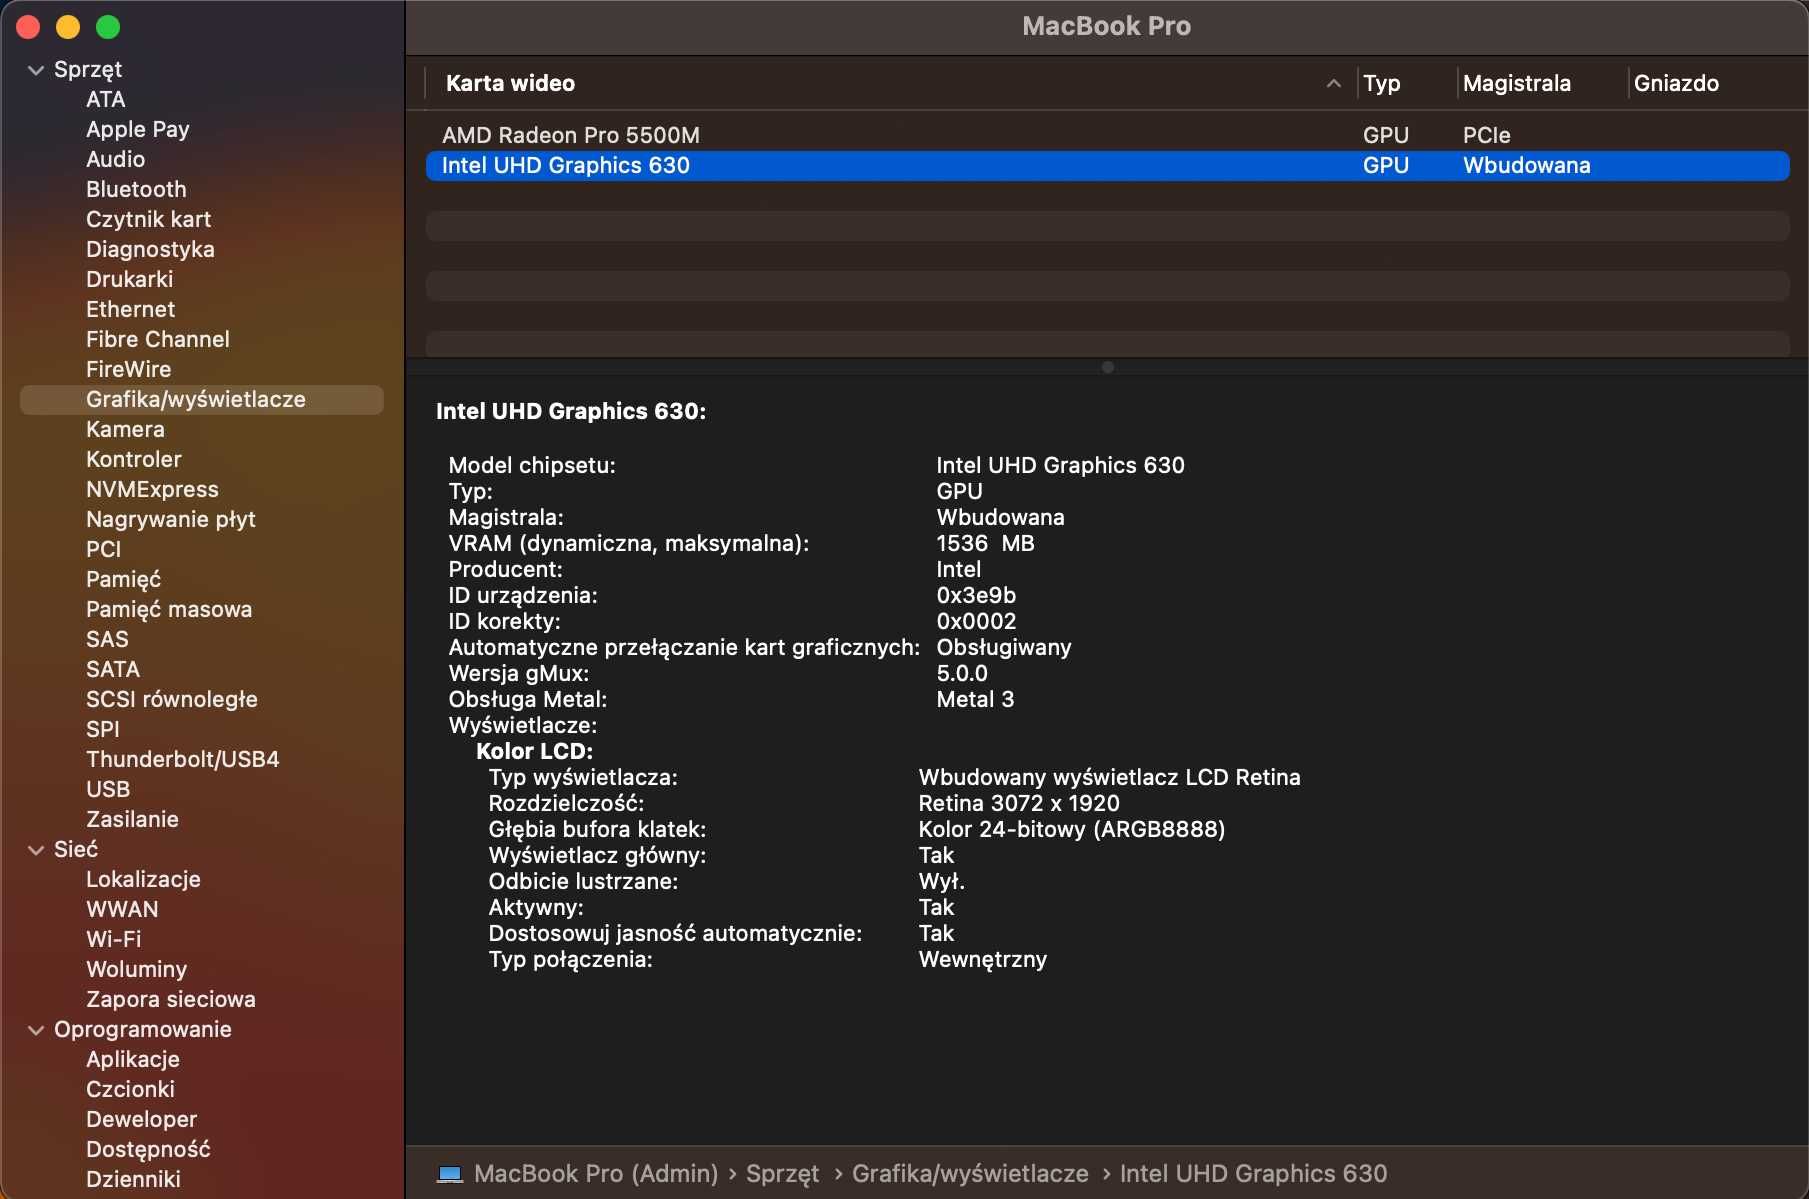Click Grafika/wyświetlacze in path bar
The height and width of the screenshot is (1199, 1809).
pos(970,1174)
